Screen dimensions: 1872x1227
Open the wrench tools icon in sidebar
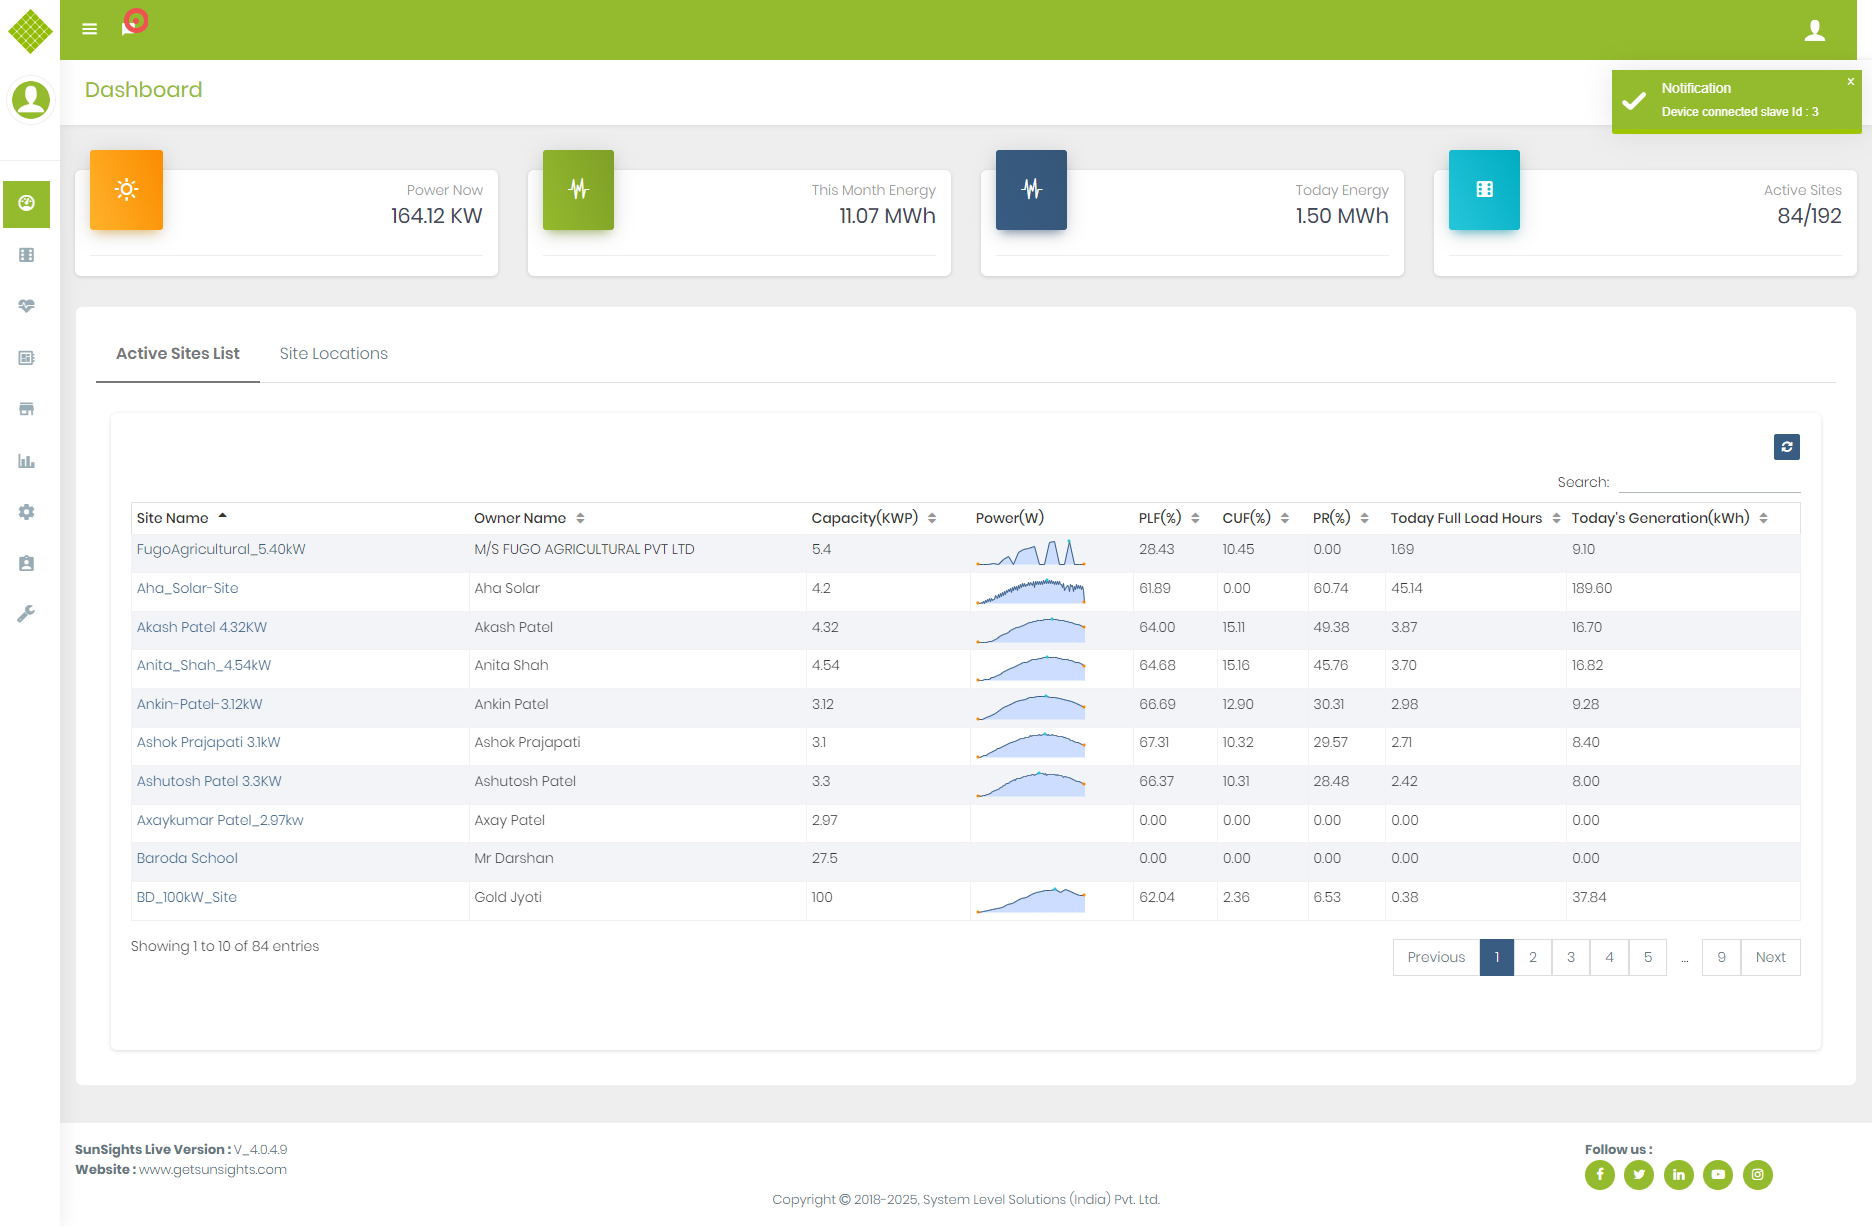(27, 614)
